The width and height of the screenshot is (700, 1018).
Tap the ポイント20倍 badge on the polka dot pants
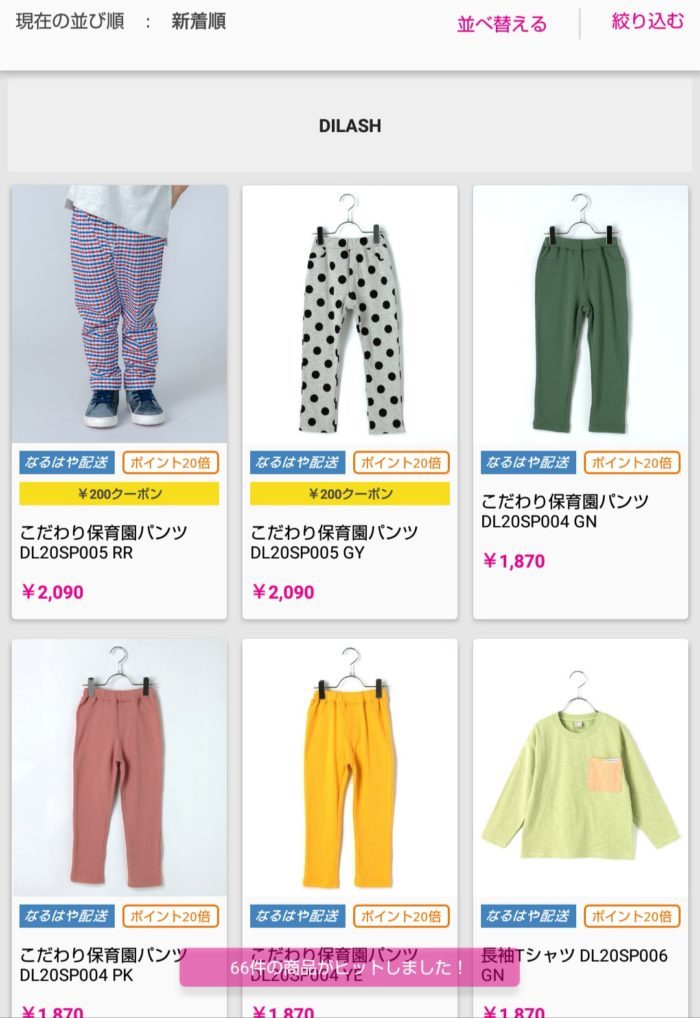coord(401,462)
